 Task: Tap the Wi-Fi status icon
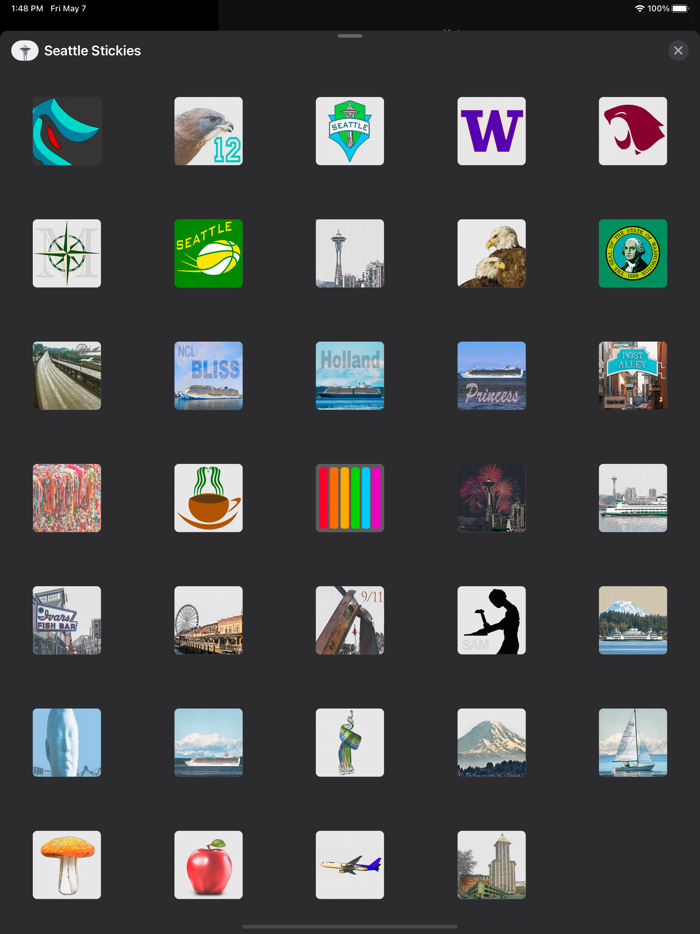[x=640, y=8]
